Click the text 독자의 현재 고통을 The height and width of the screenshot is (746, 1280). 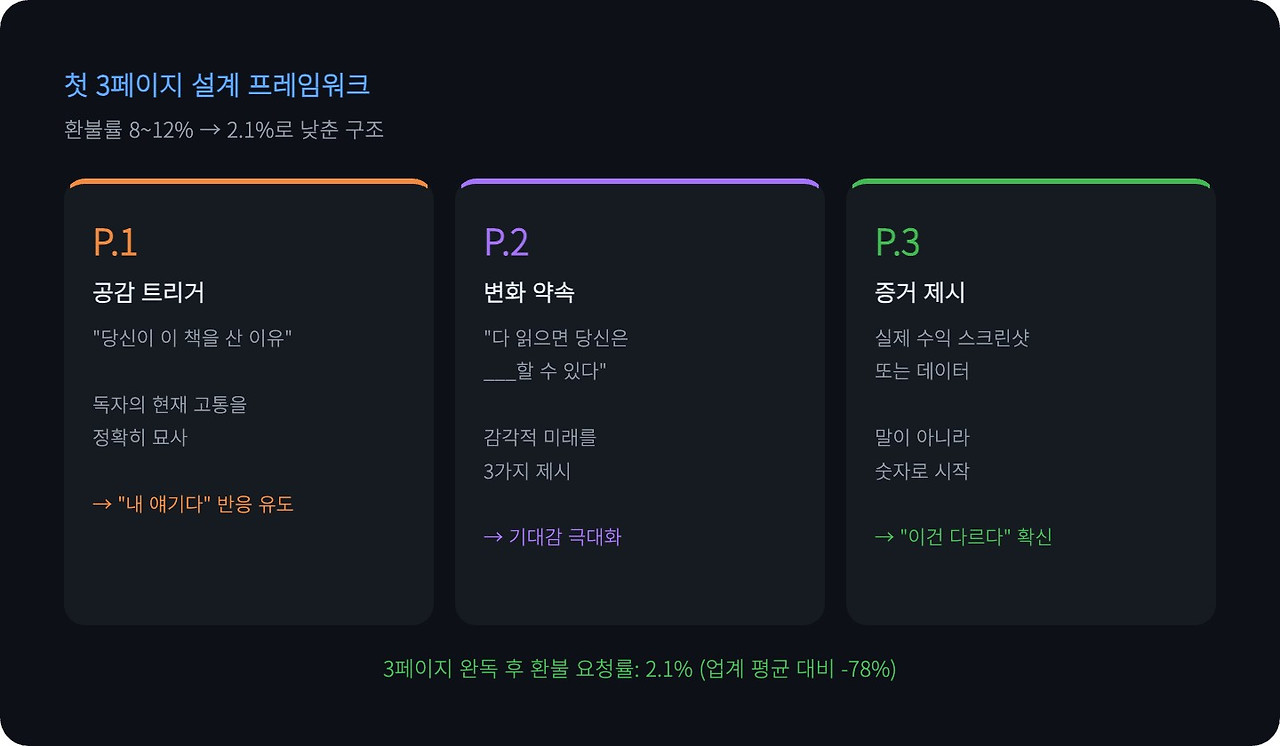(x=169, y=404)
